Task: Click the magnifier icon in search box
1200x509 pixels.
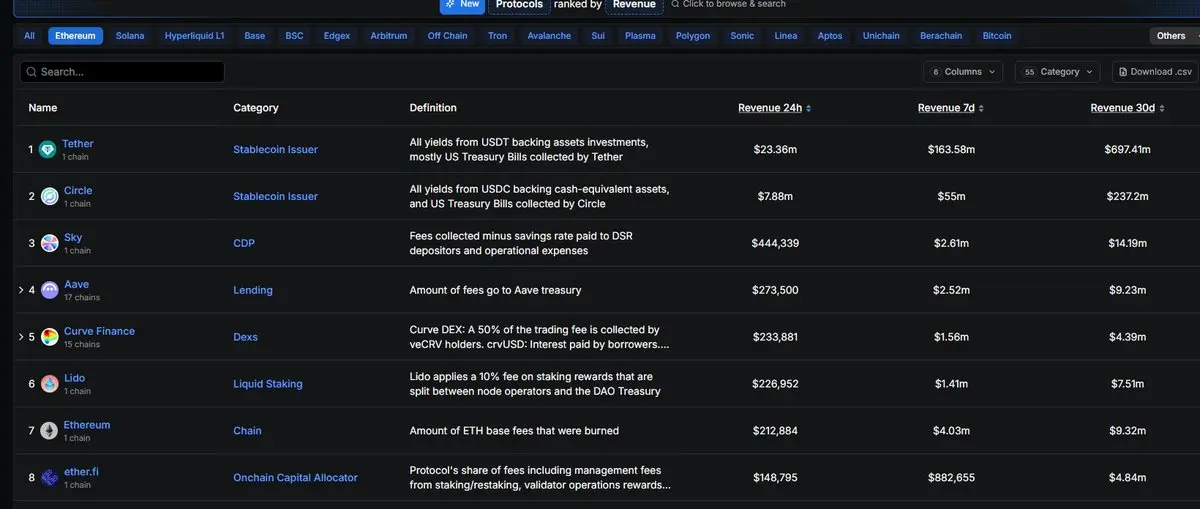Action: tap(31, 72)
